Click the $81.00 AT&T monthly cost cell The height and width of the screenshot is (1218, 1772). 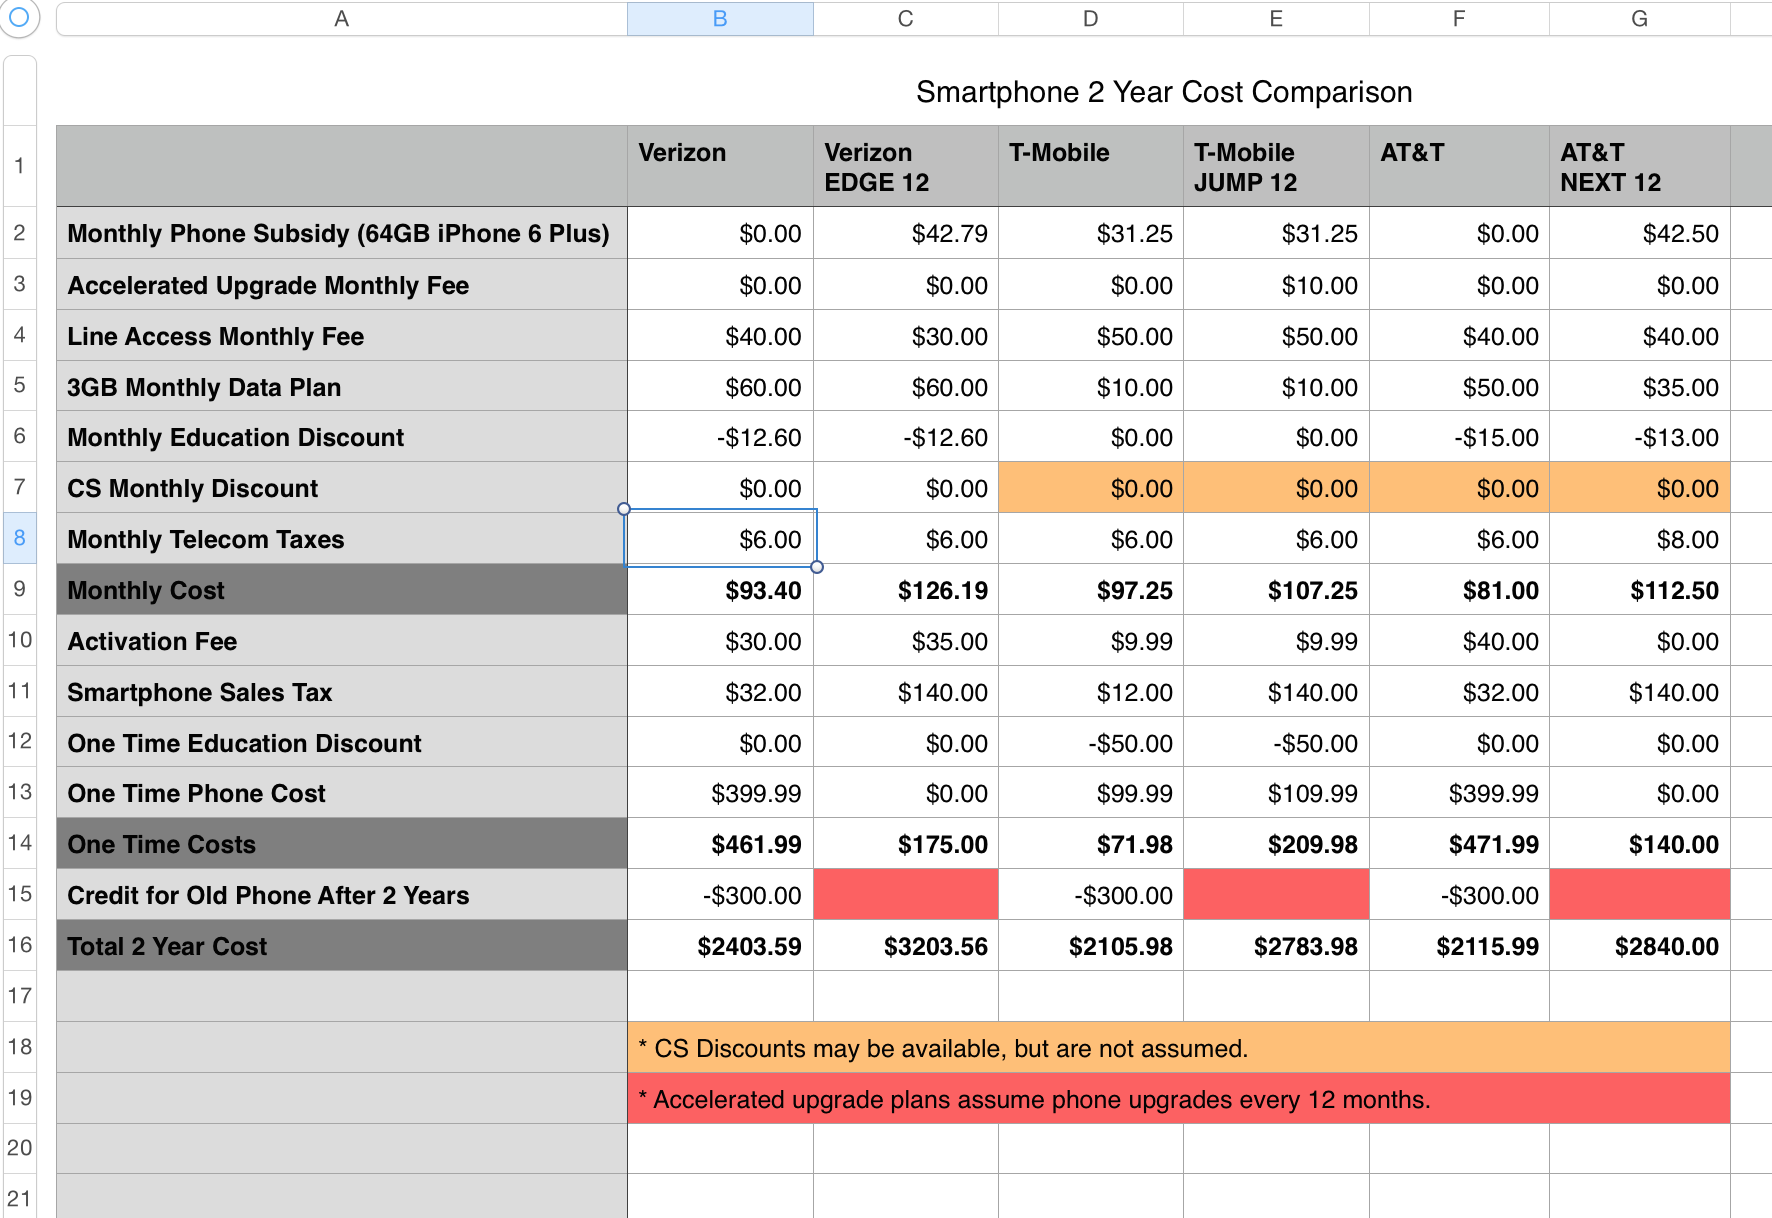1459,590
